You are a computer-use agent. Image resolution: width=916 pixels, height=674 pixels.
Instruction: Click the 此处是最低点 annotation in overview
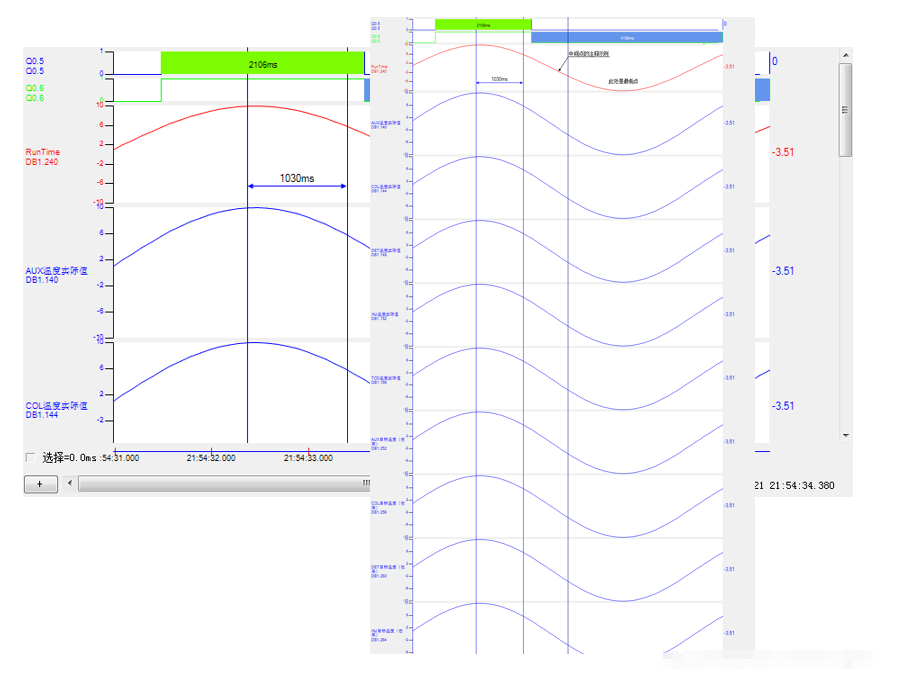coord(623,81)
